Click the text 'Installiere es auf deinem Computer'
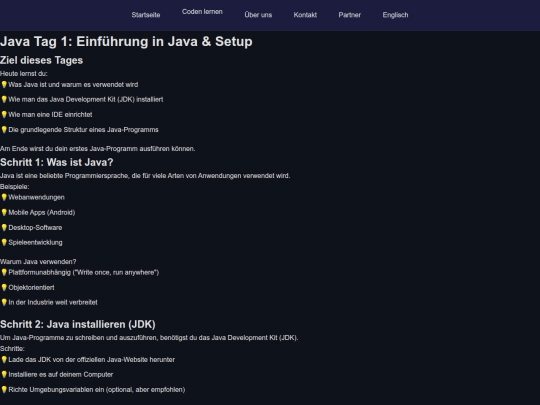 point(61,374)
